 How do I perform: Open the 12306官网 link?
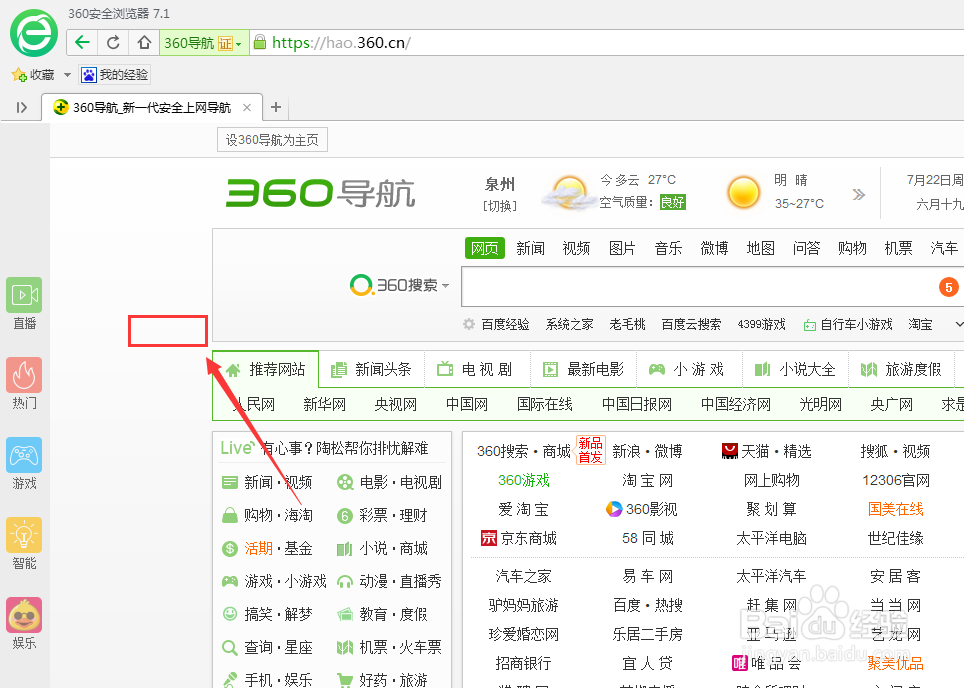coord(896,480)
